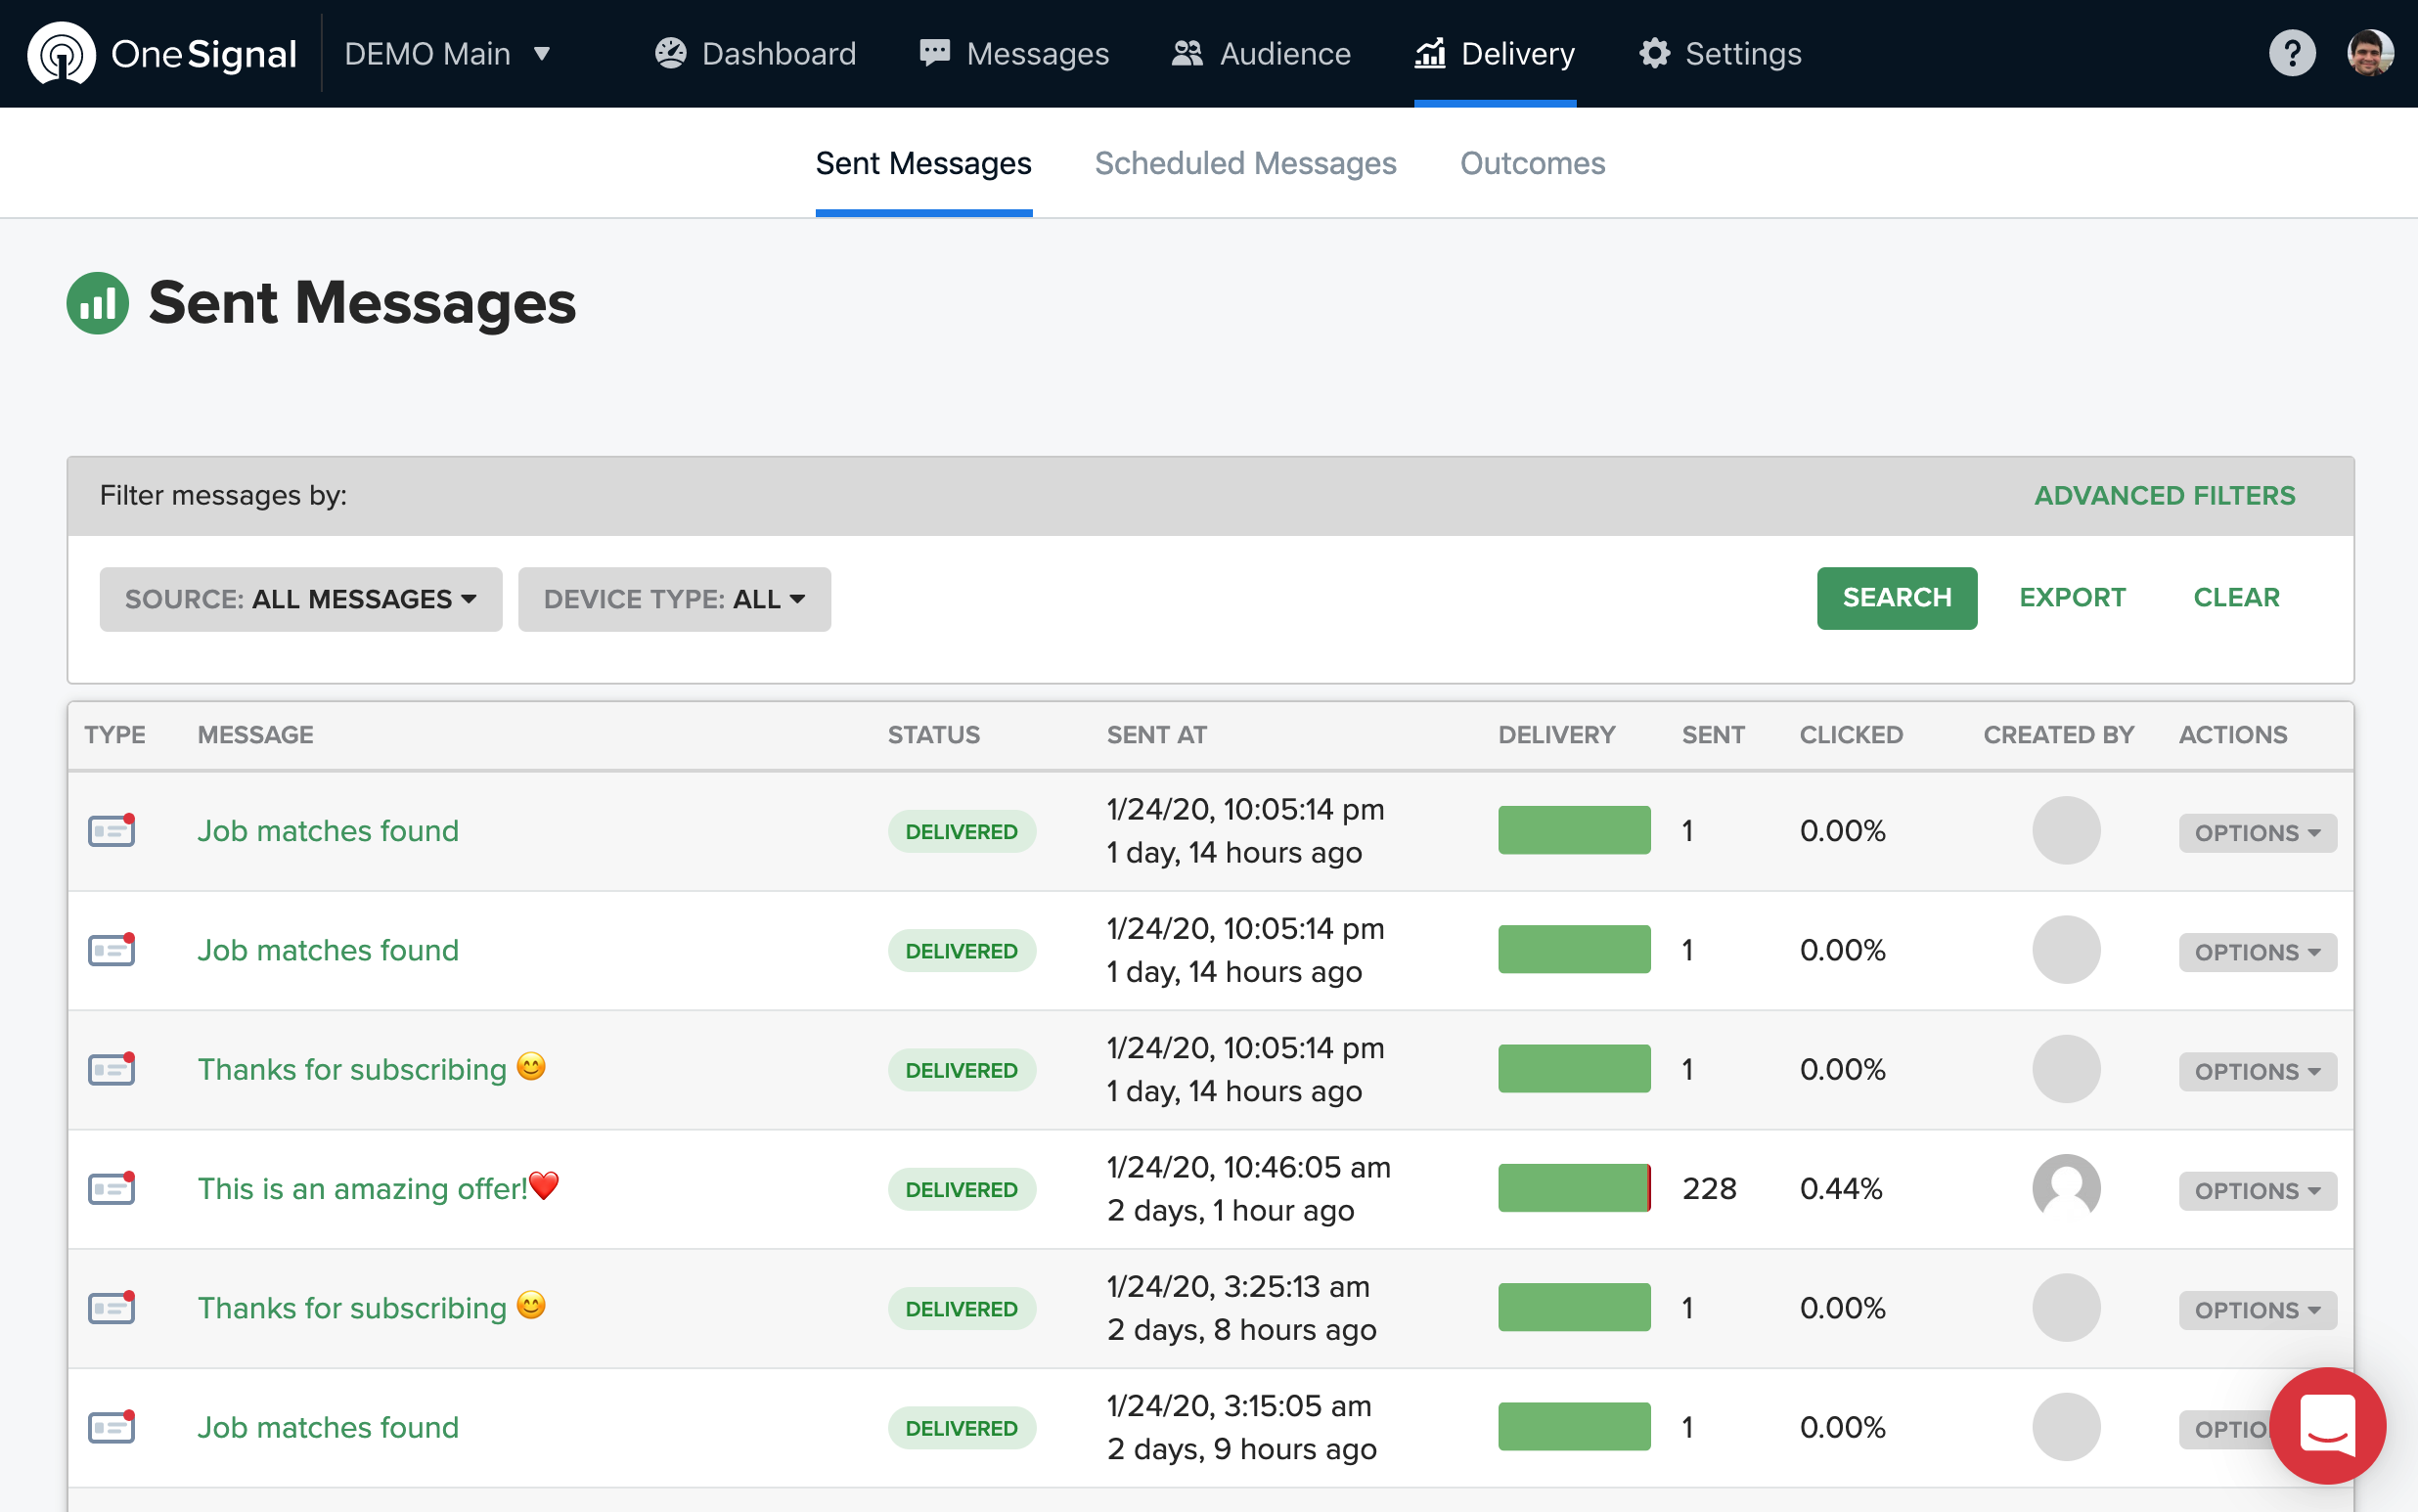Click the OneSignal logo icon
This screenshot has width=2418, height=1512.
[61, 54]
